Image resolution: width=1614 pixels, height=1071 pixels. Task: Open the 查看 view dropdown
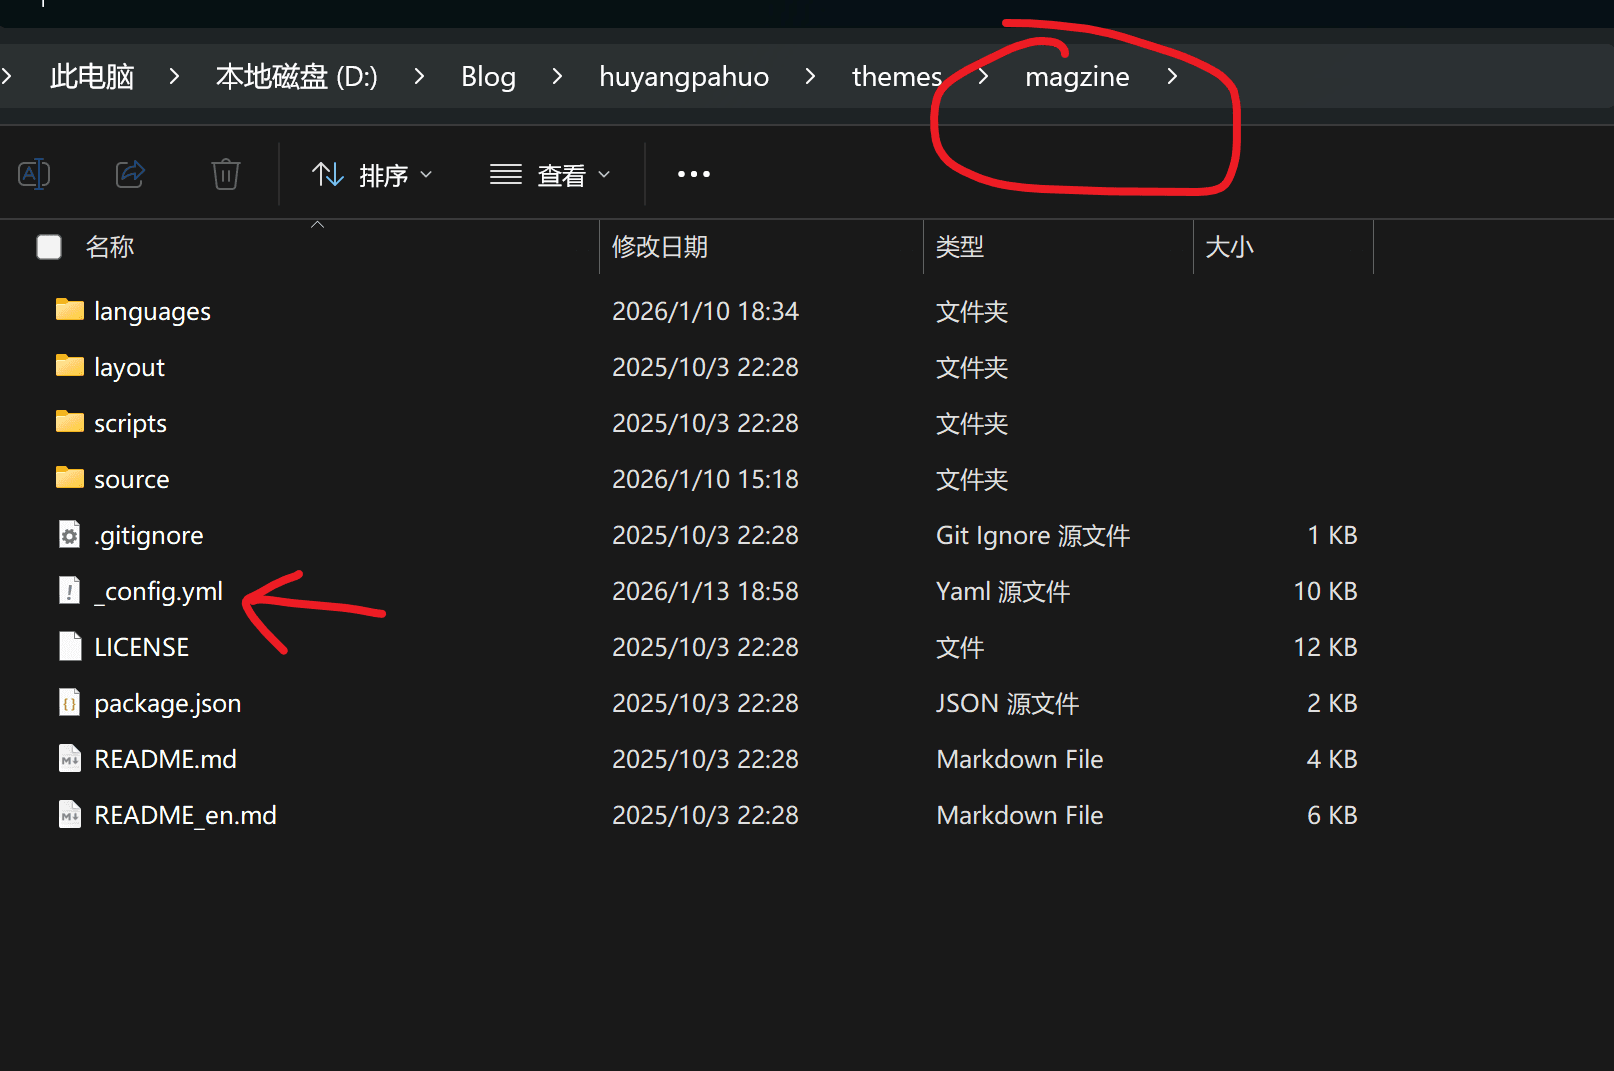click(x=550, y=175)
